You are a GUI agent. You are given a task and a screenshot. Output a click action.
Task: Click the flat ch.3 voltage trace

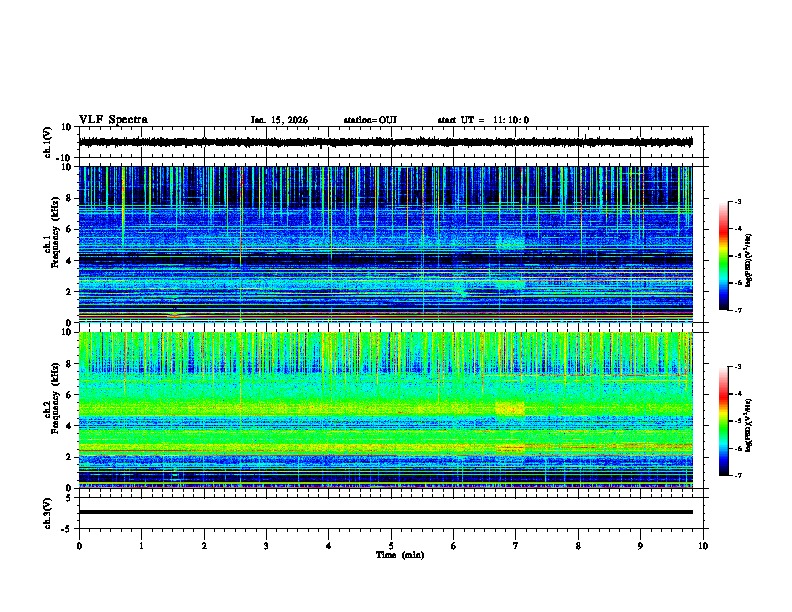pos(385,512)
